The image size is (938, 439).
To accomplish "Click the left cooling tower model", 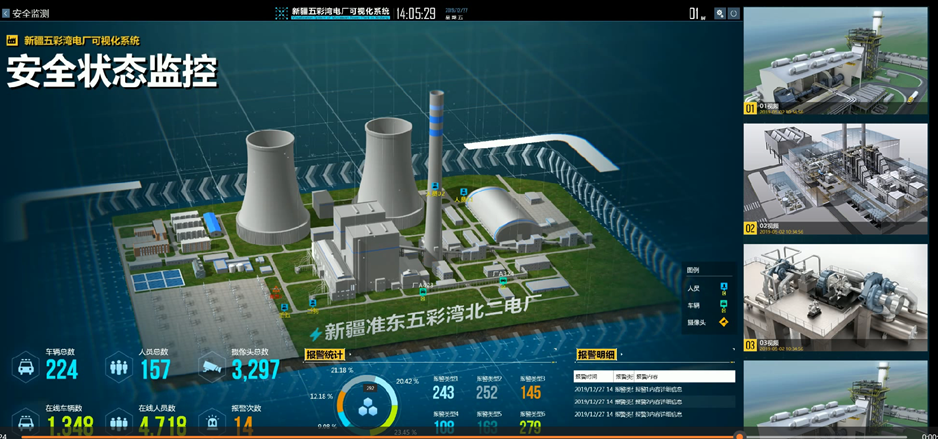I will click(x=271, y=186).
